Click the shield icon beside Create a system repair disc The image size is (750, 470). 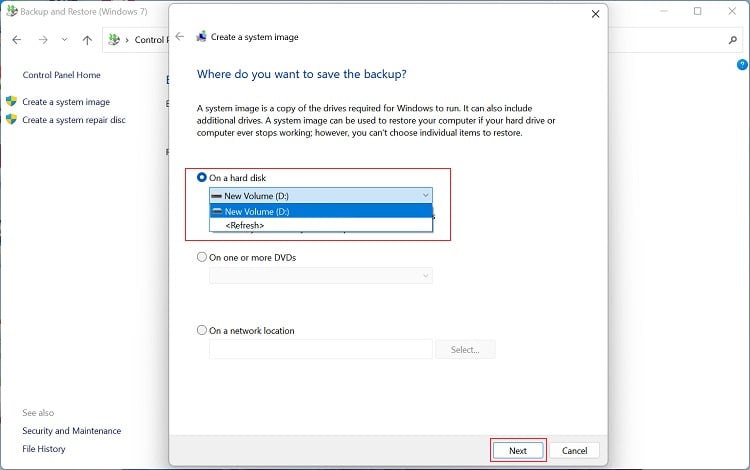point(12,120)
